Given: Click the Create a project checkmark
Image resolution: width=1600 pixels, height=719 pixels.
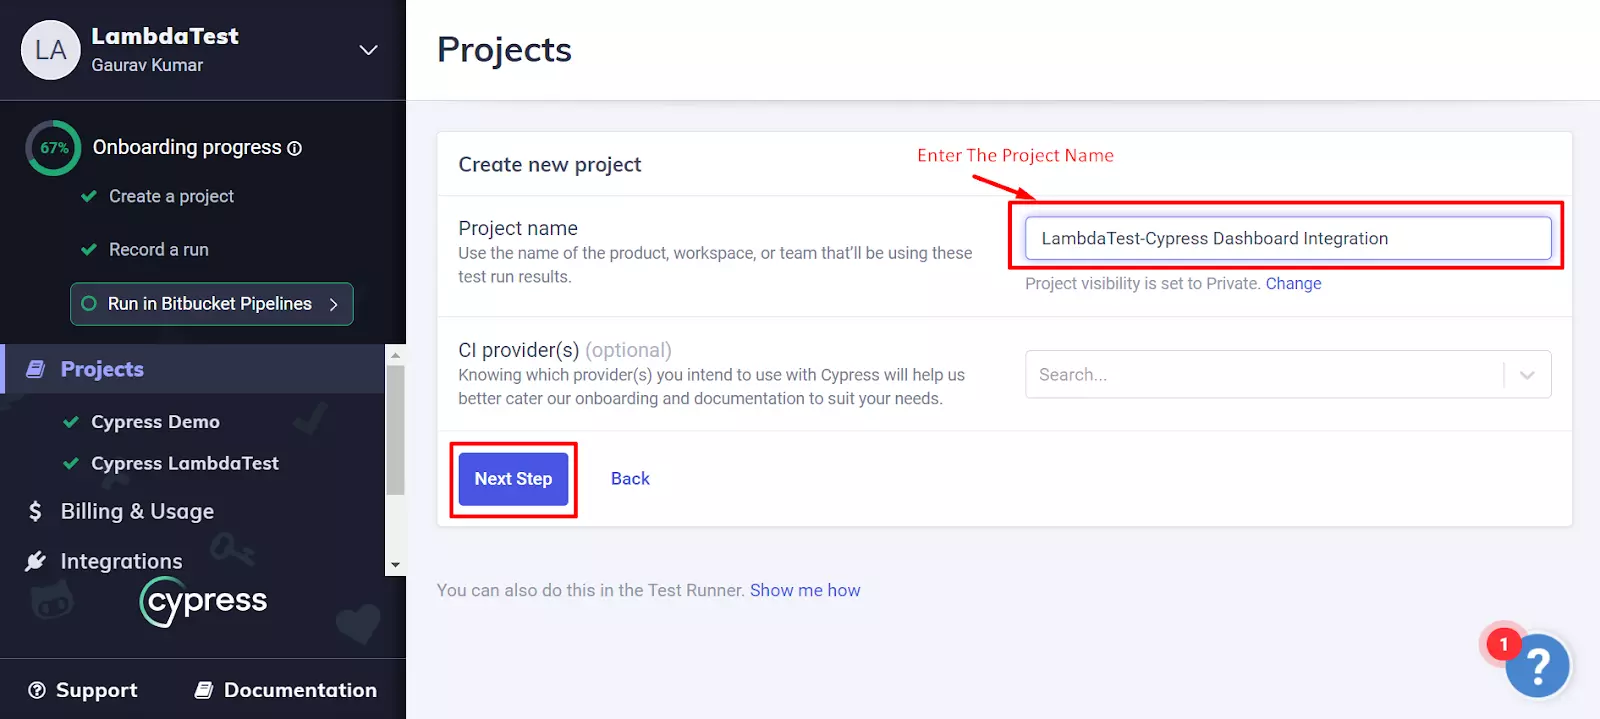Looking at the screenshot, I should (x=89, y=196).
